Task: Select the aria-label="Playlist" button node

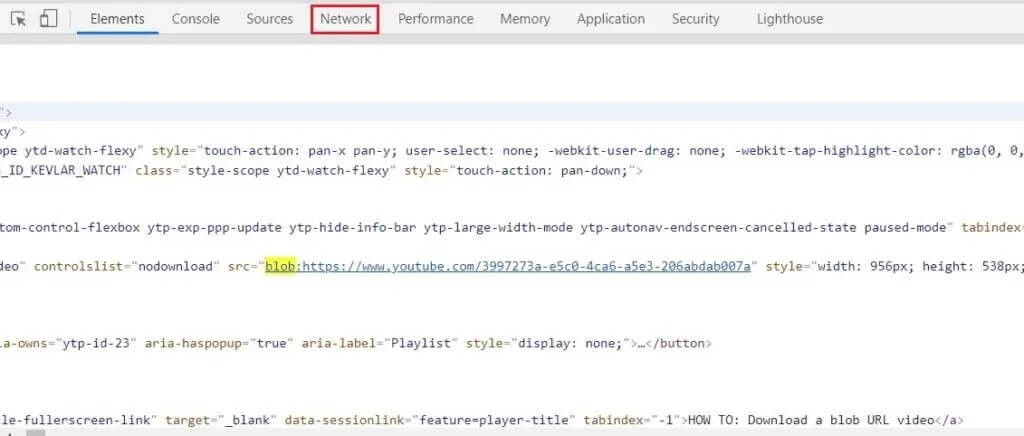Action: tap(356, 343)
